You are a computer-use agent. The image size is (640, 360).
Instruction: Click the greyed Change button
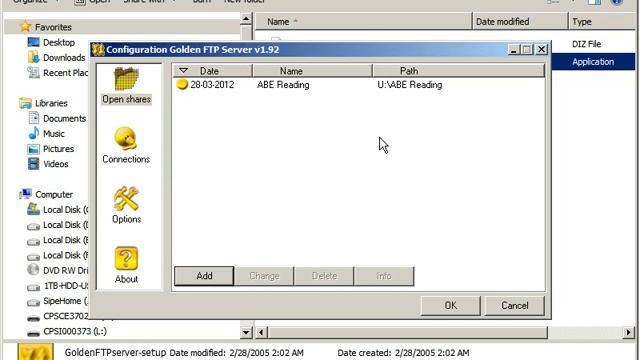click(264, 276)
